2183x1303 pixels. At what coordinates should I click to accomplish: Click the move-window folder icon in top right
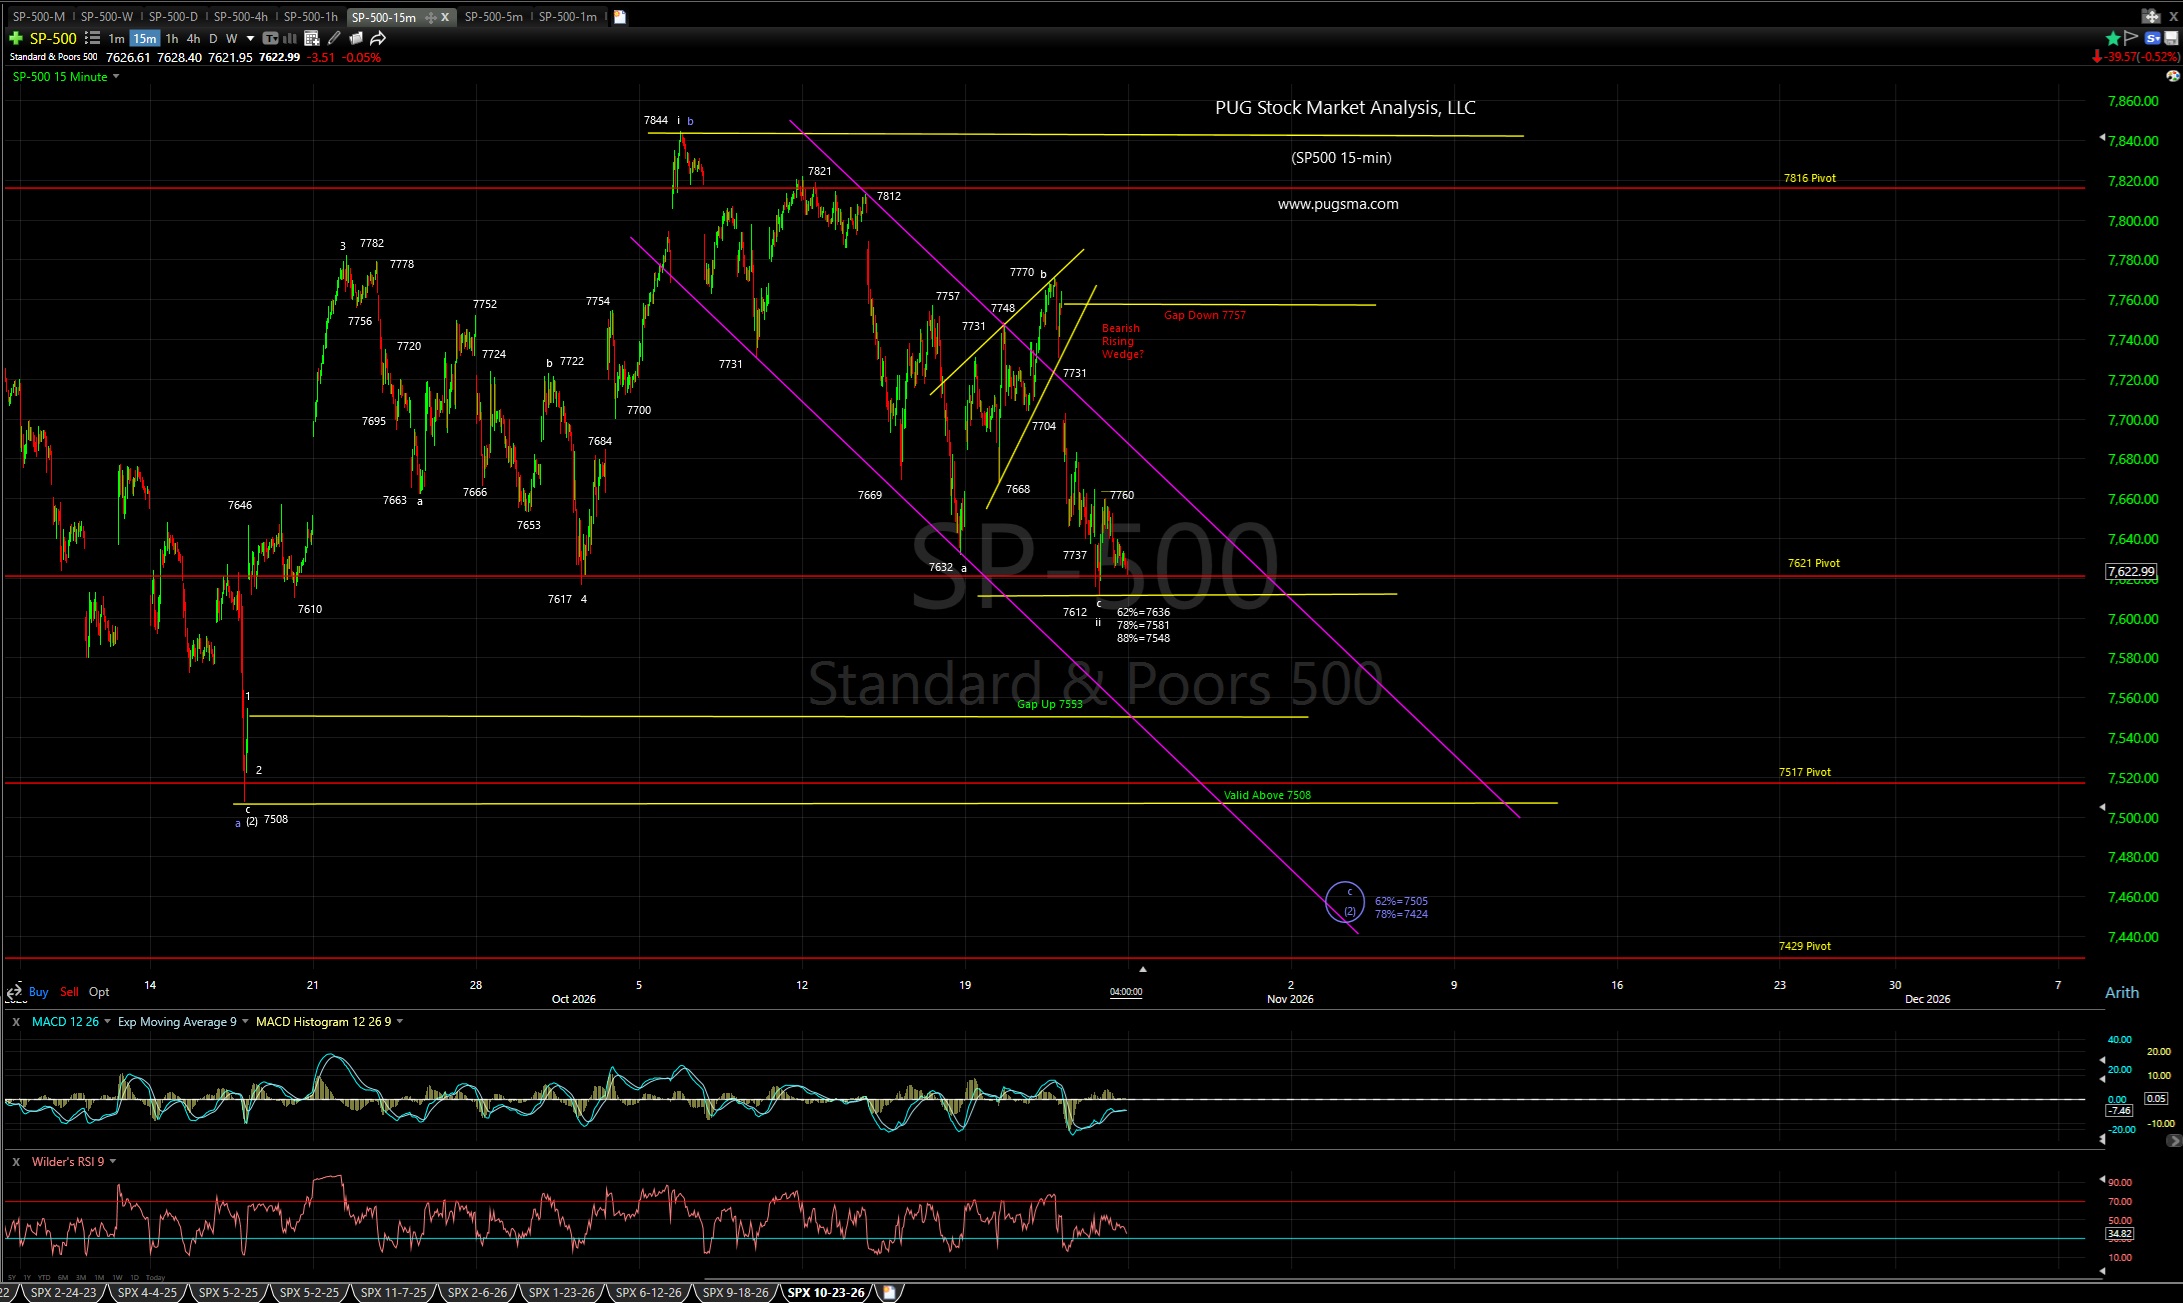click(x=2152, y=16)
